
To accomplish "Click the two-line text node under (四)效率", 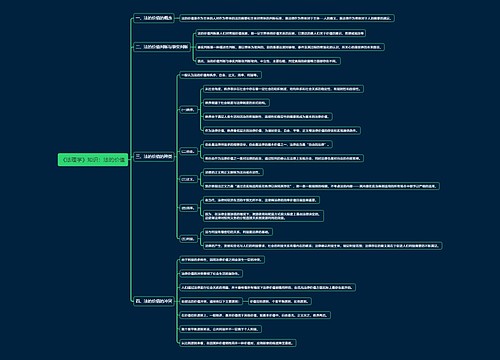I will pyautogui.click(x=263, y=216).
